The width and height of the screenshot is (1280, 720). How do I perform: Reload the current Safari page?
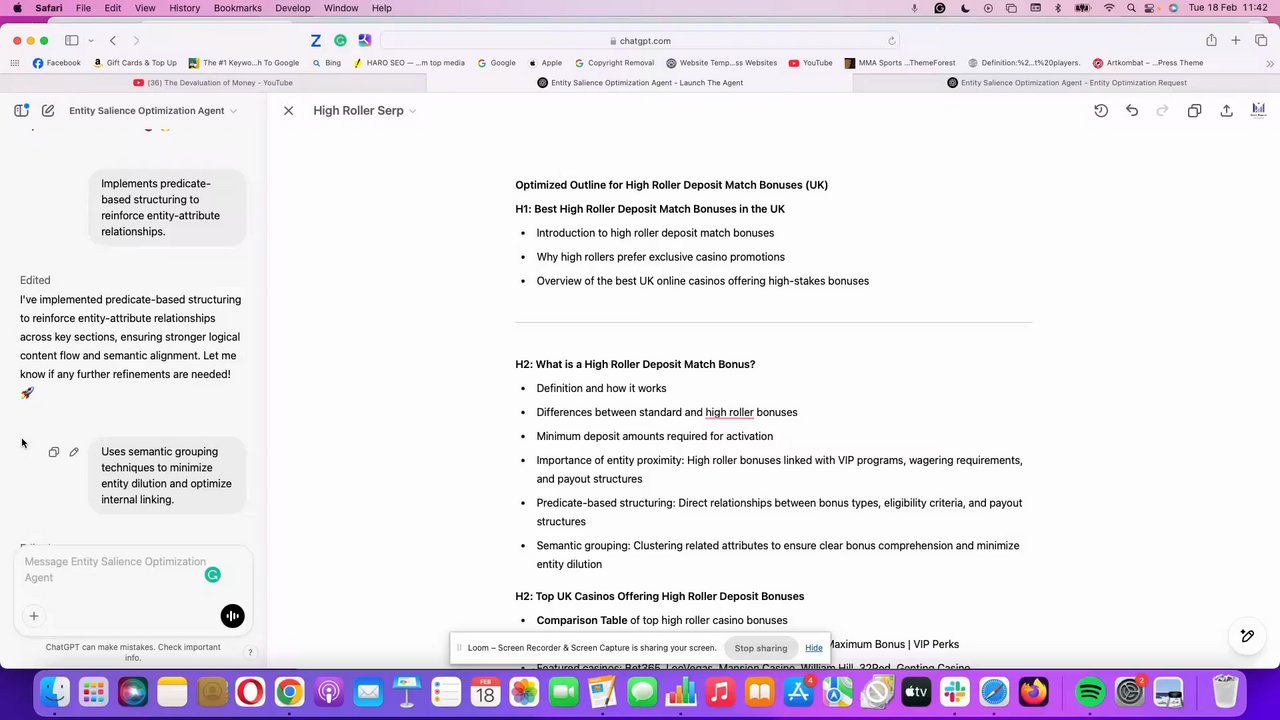[891, 41]
